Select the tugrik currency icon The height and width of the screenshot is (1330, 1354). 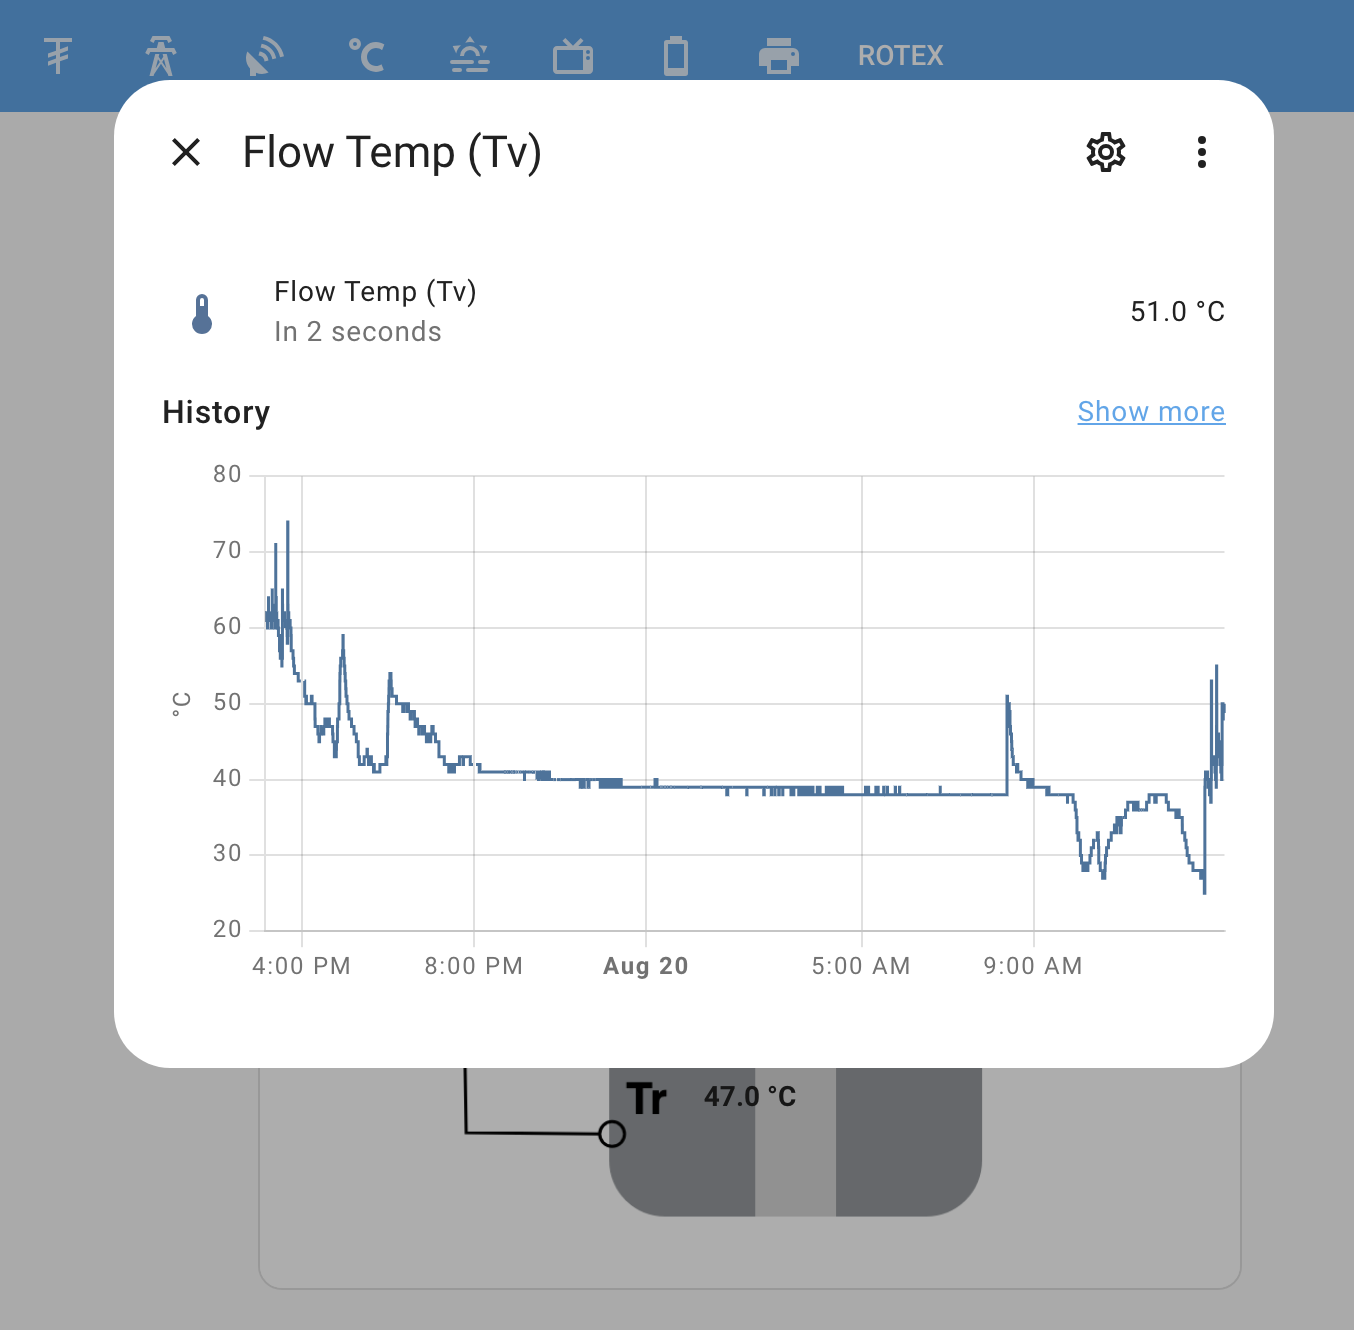(x=57, y=55)
